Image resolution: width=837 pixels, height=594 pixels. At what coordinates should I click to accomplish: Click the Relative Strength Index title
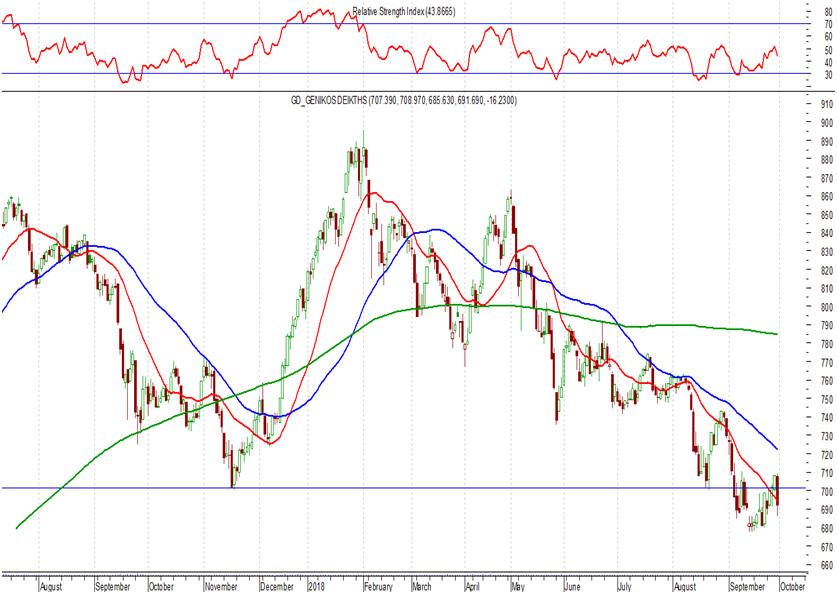[404, 11]
